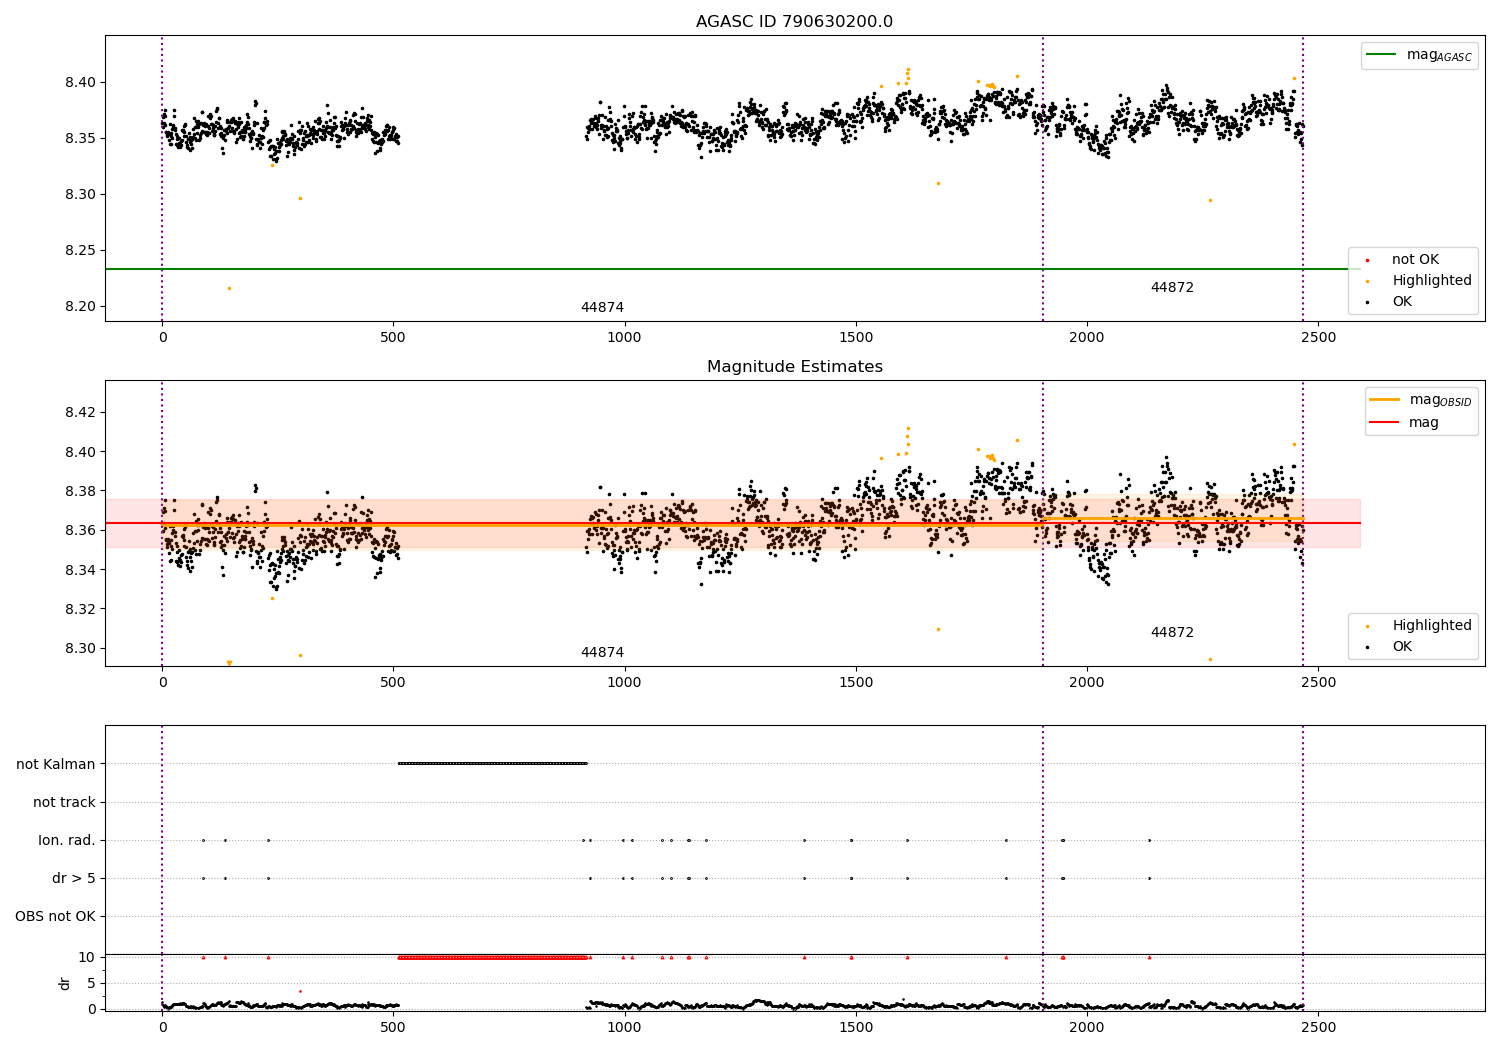Click the 'Magnitude Estimates' title

[795, 367]
